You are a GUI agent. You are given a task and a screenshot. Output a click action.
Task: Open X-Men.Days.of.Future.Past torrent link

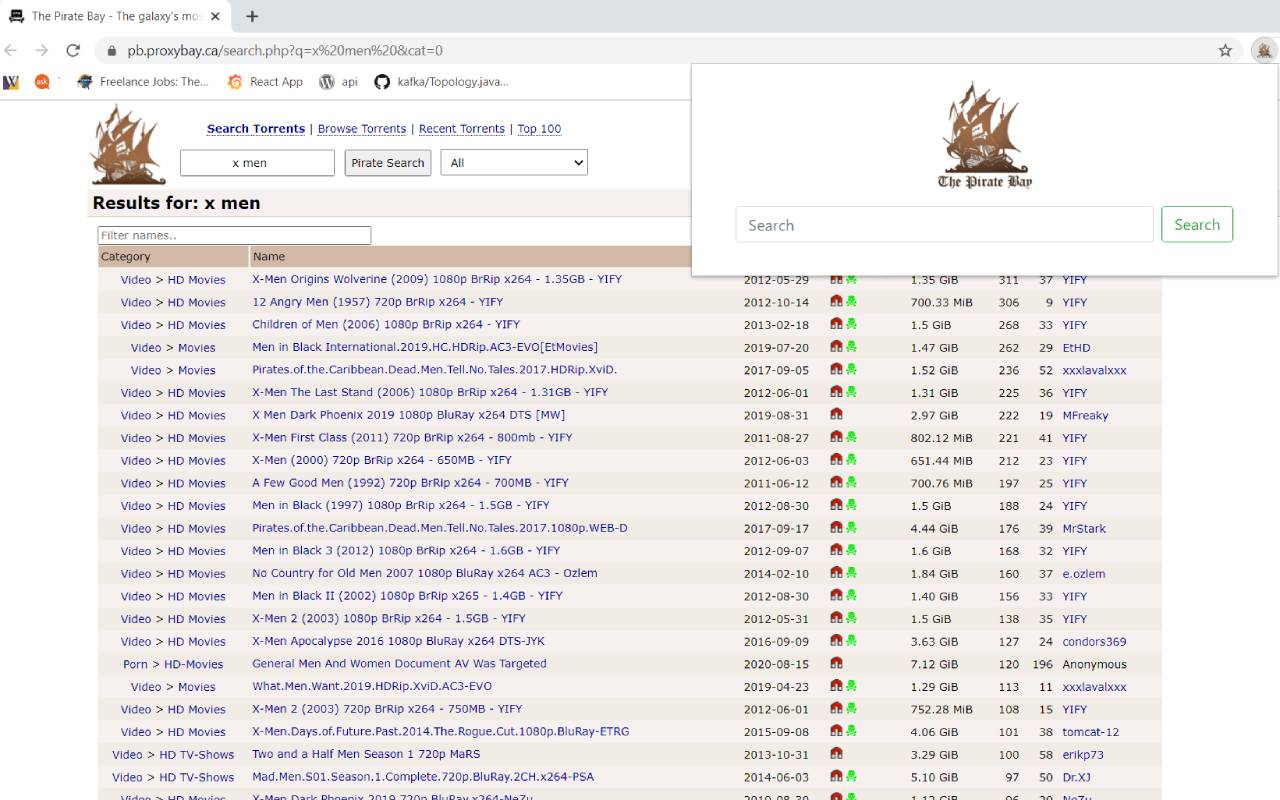coord(441,731)
